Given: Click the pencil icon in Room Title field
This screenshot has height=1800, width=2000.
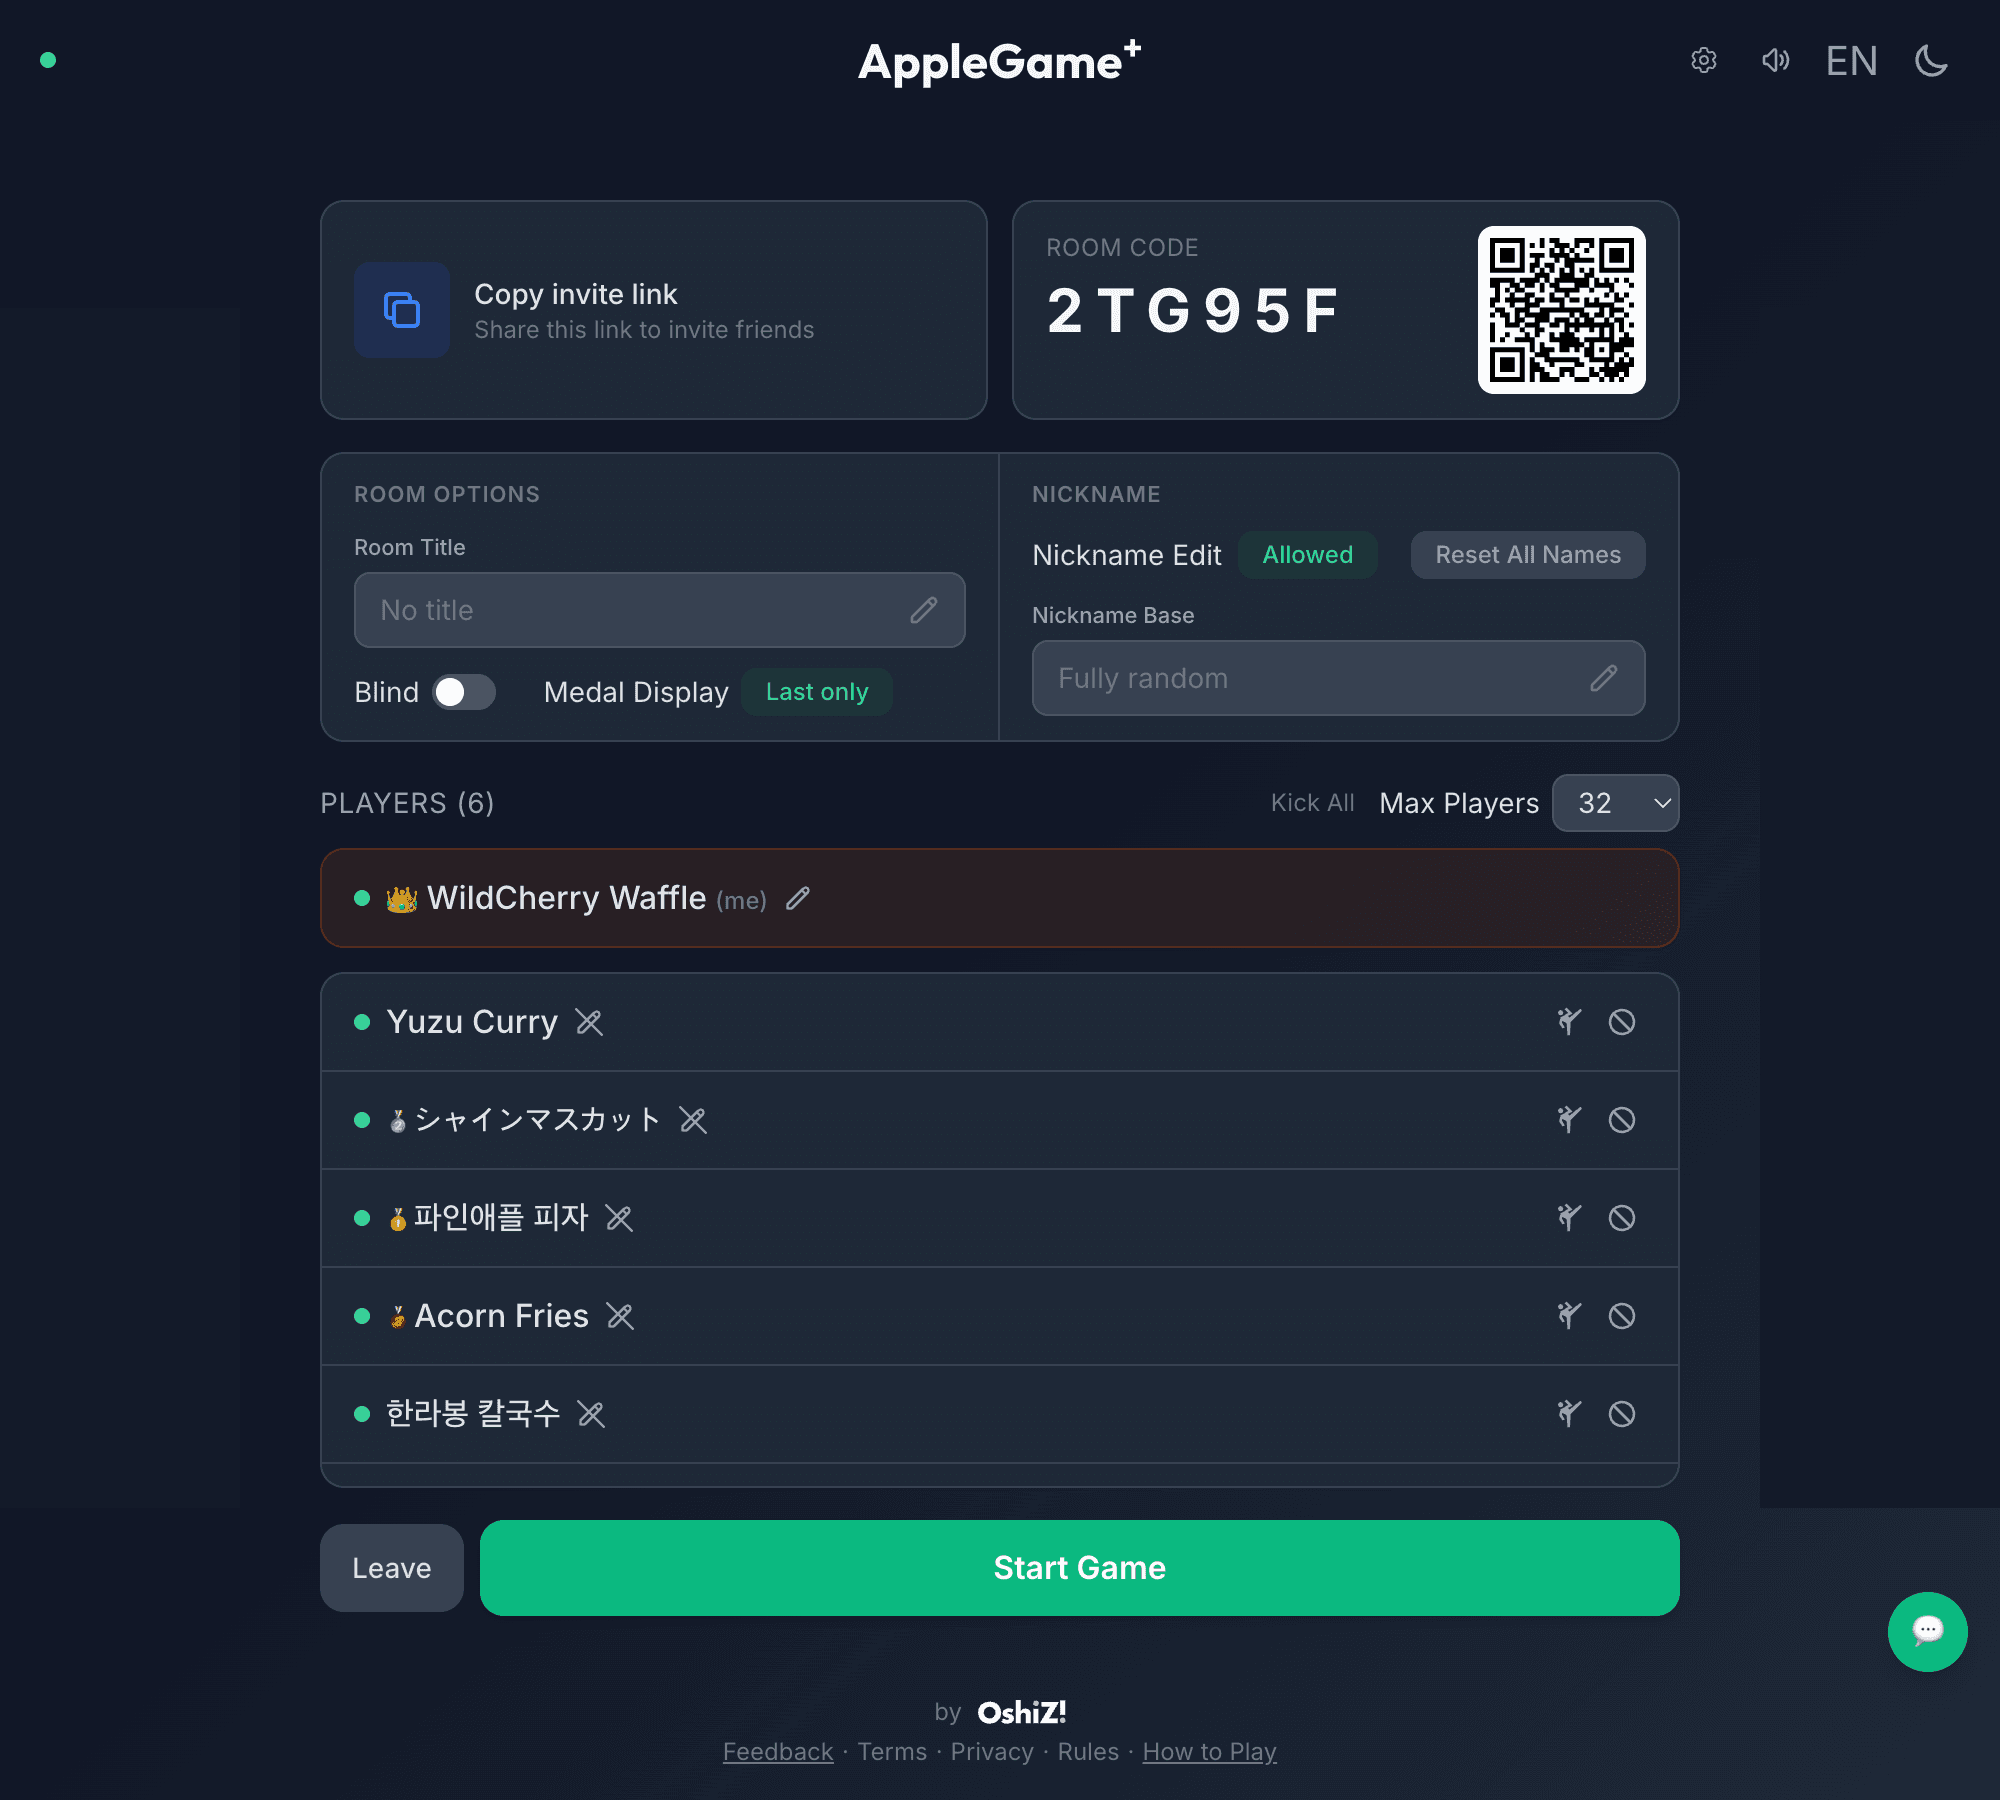Looking at the screenshot, I should click(x=924, y=610).
